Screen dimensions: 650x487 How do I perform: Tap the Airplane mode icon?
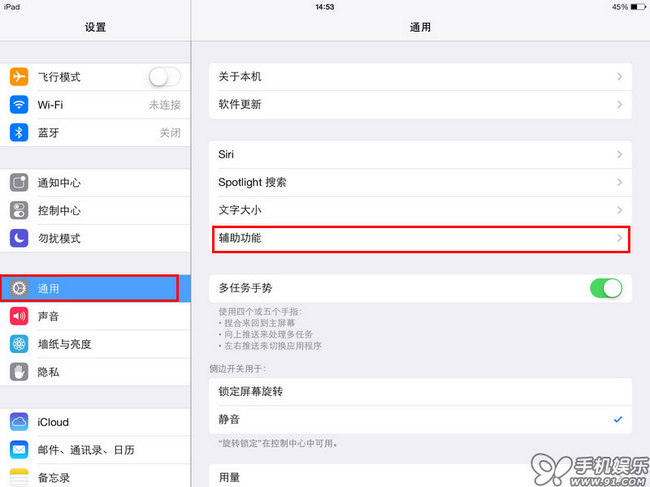[19, 77]
